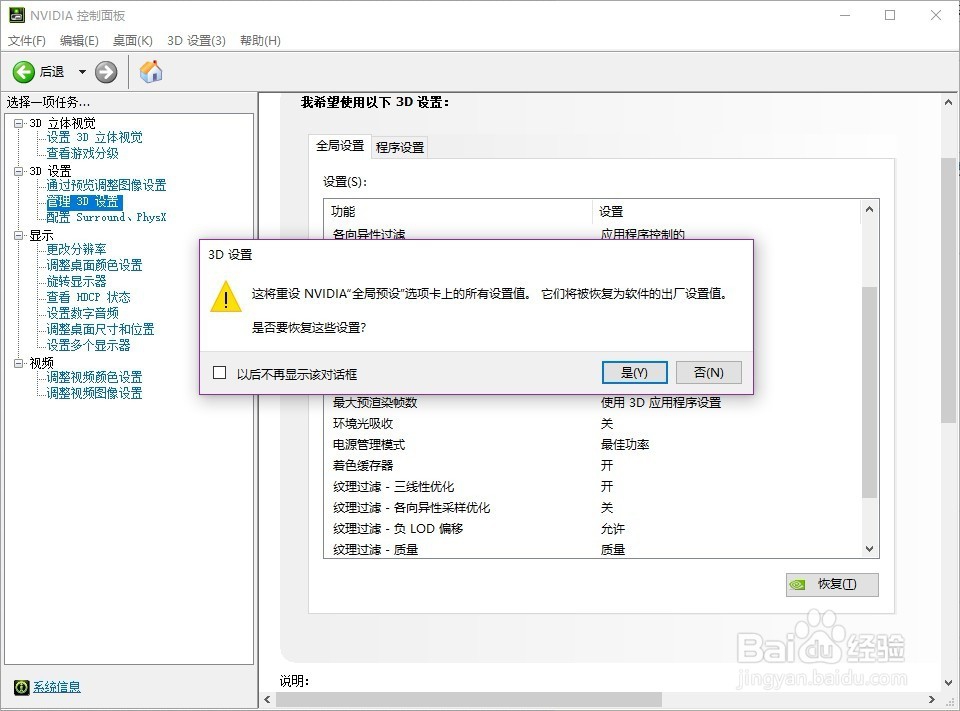
Task: Select 配置 Surround、PhysX in tree
Action: [x=107, y=217]
